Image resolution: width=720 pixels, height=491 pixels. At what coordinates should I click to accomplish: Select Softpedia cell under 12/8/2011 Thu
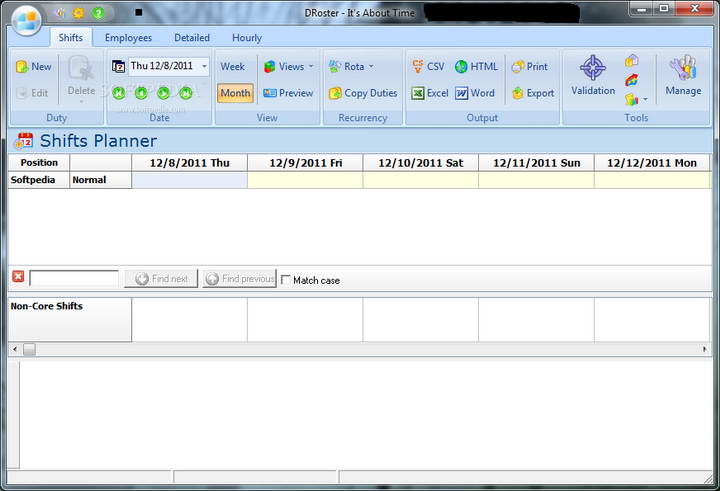190,180
